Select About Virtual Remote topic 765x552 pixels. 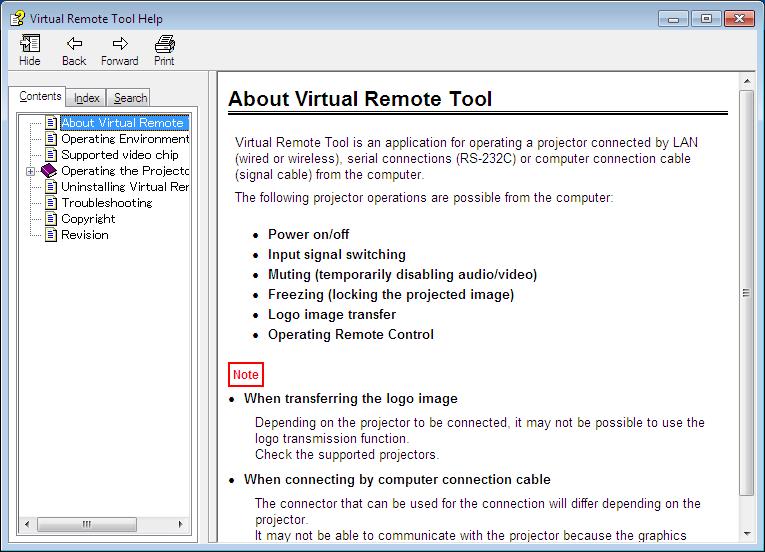[x=124, y=123]
